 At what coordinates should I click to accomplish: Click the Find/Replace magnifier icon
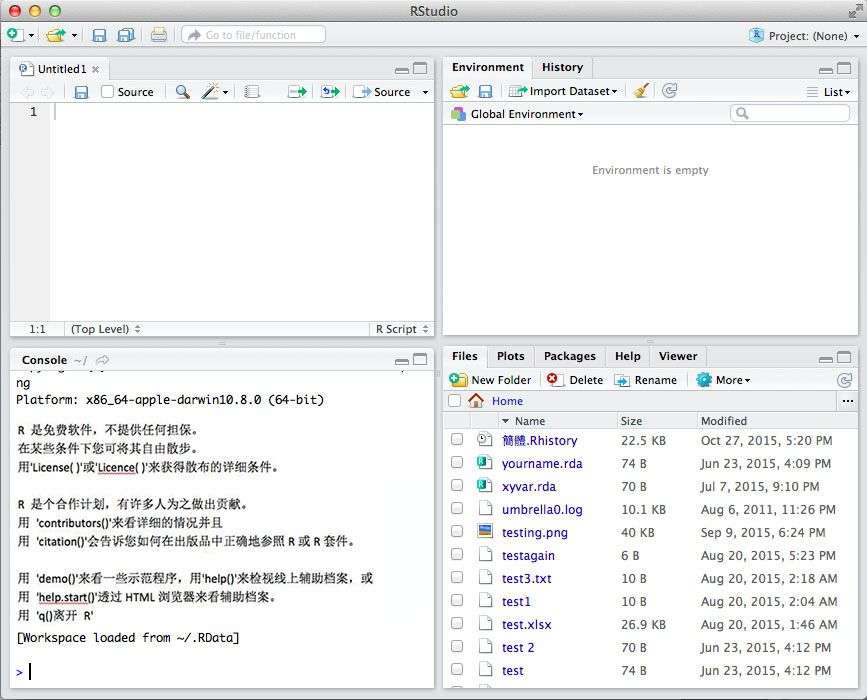(x=182, y=92)
